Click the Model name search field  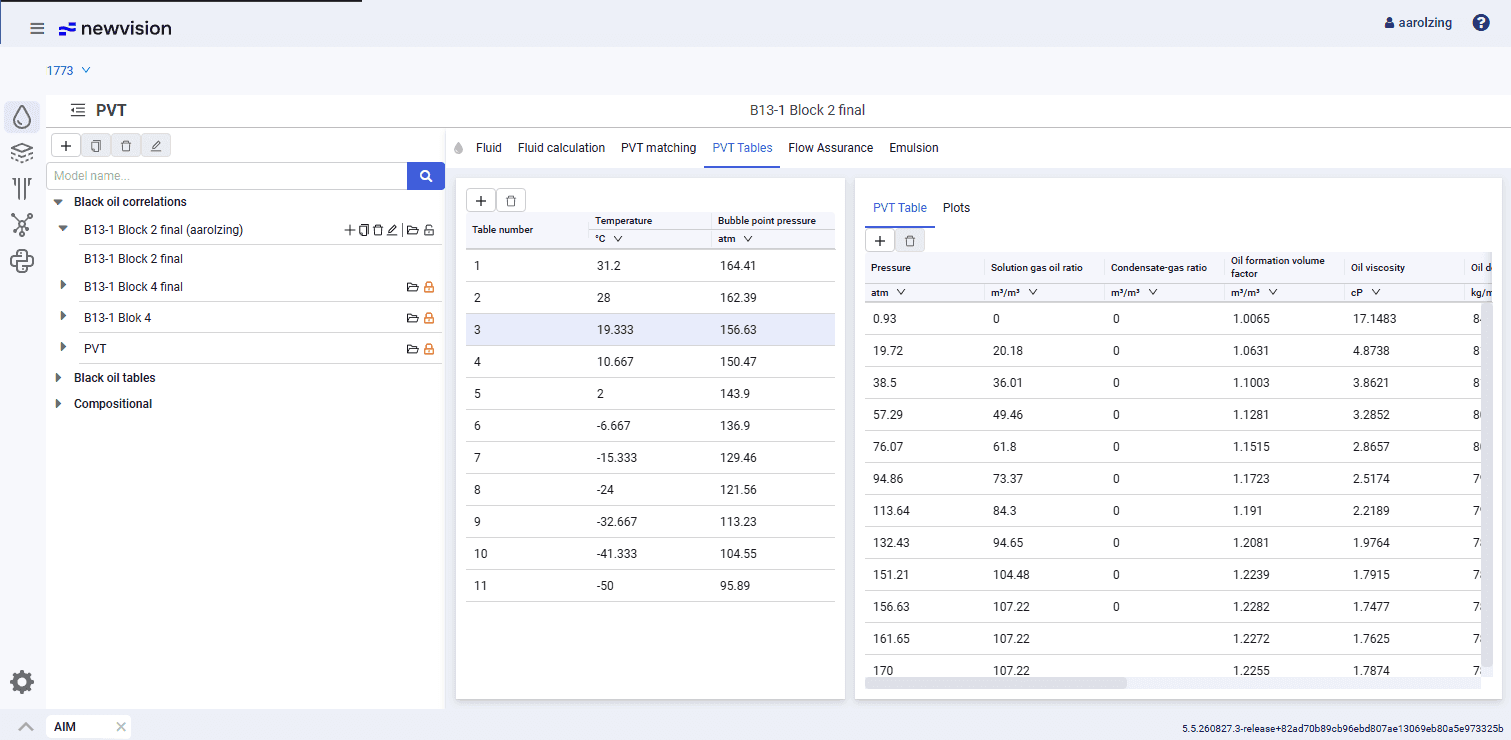click(x=227, y=176)
